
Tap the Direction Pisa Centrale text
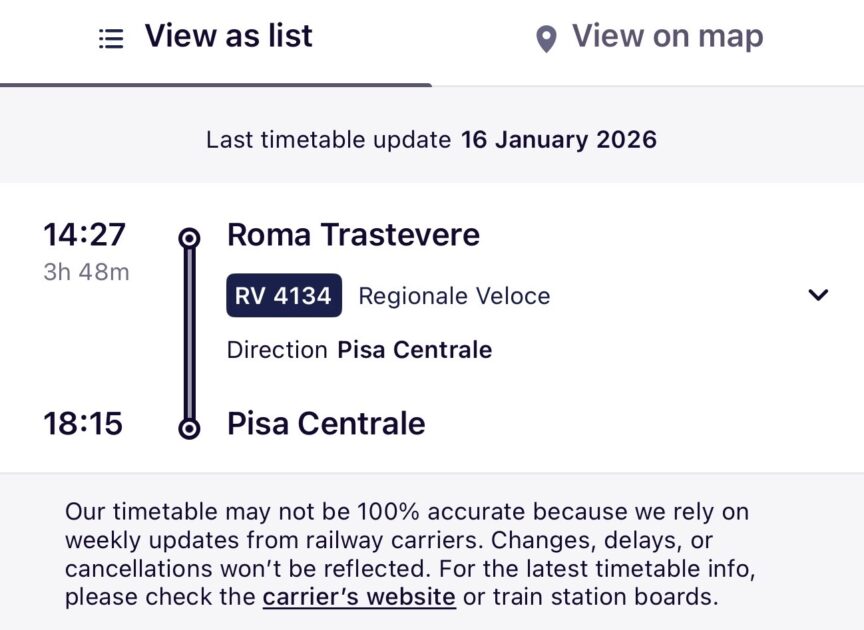[359, 350]
